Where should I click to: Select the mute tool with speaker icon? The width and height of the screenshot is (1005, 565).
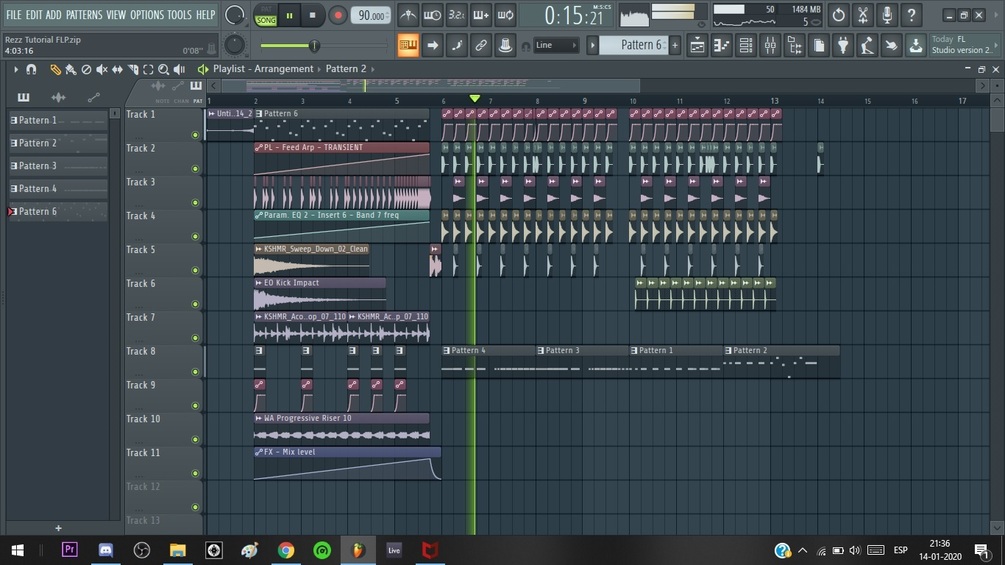101,69
